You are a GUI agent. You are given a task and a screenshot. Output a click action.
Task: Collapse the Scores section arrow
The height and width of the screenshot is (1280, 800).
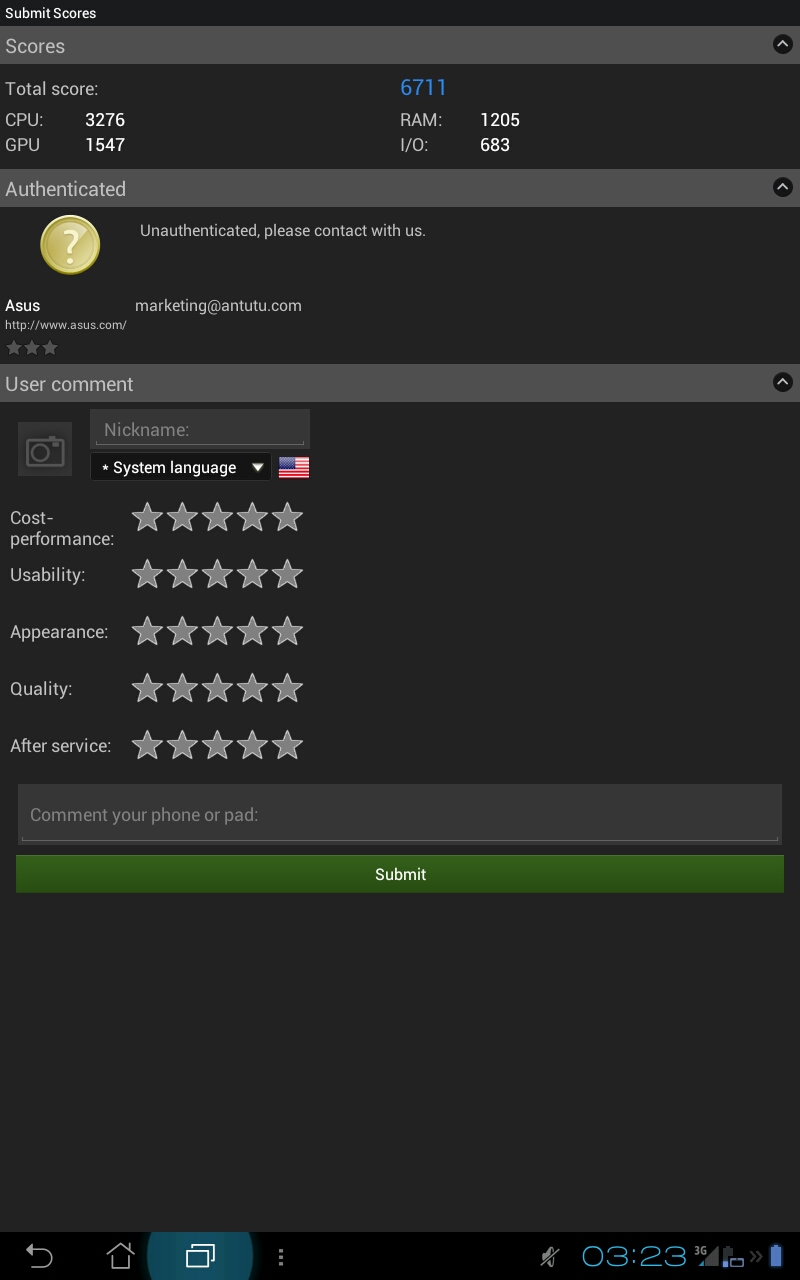[x=783, y=45]
